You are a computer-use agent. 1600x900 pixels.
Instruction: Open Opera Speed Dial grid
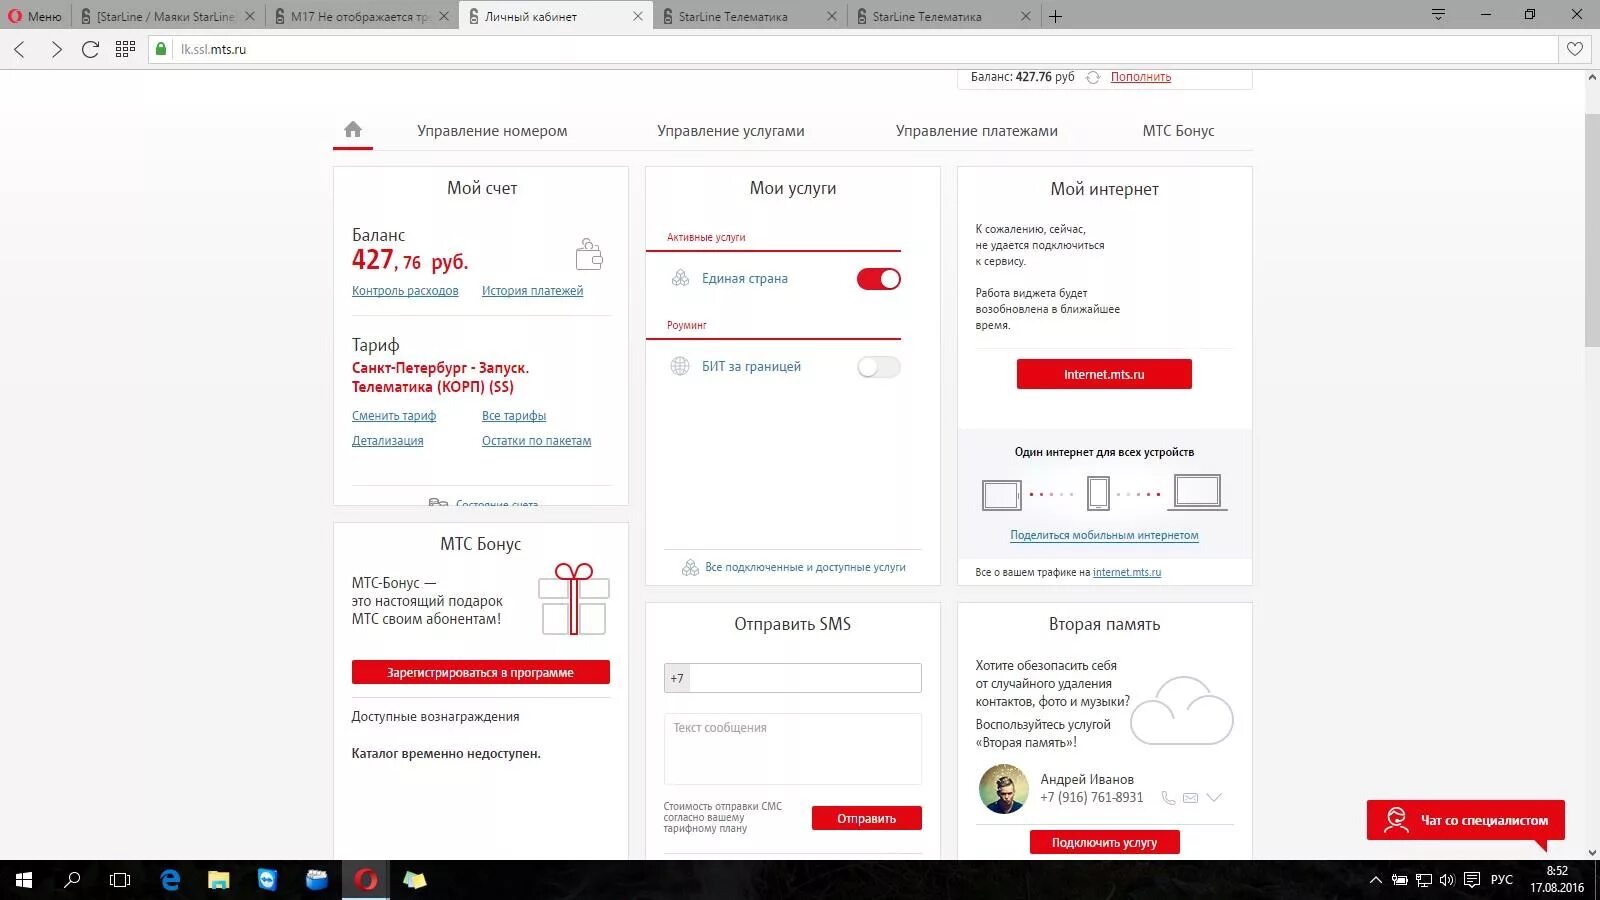pyautogui.click(x=125, y=49)
